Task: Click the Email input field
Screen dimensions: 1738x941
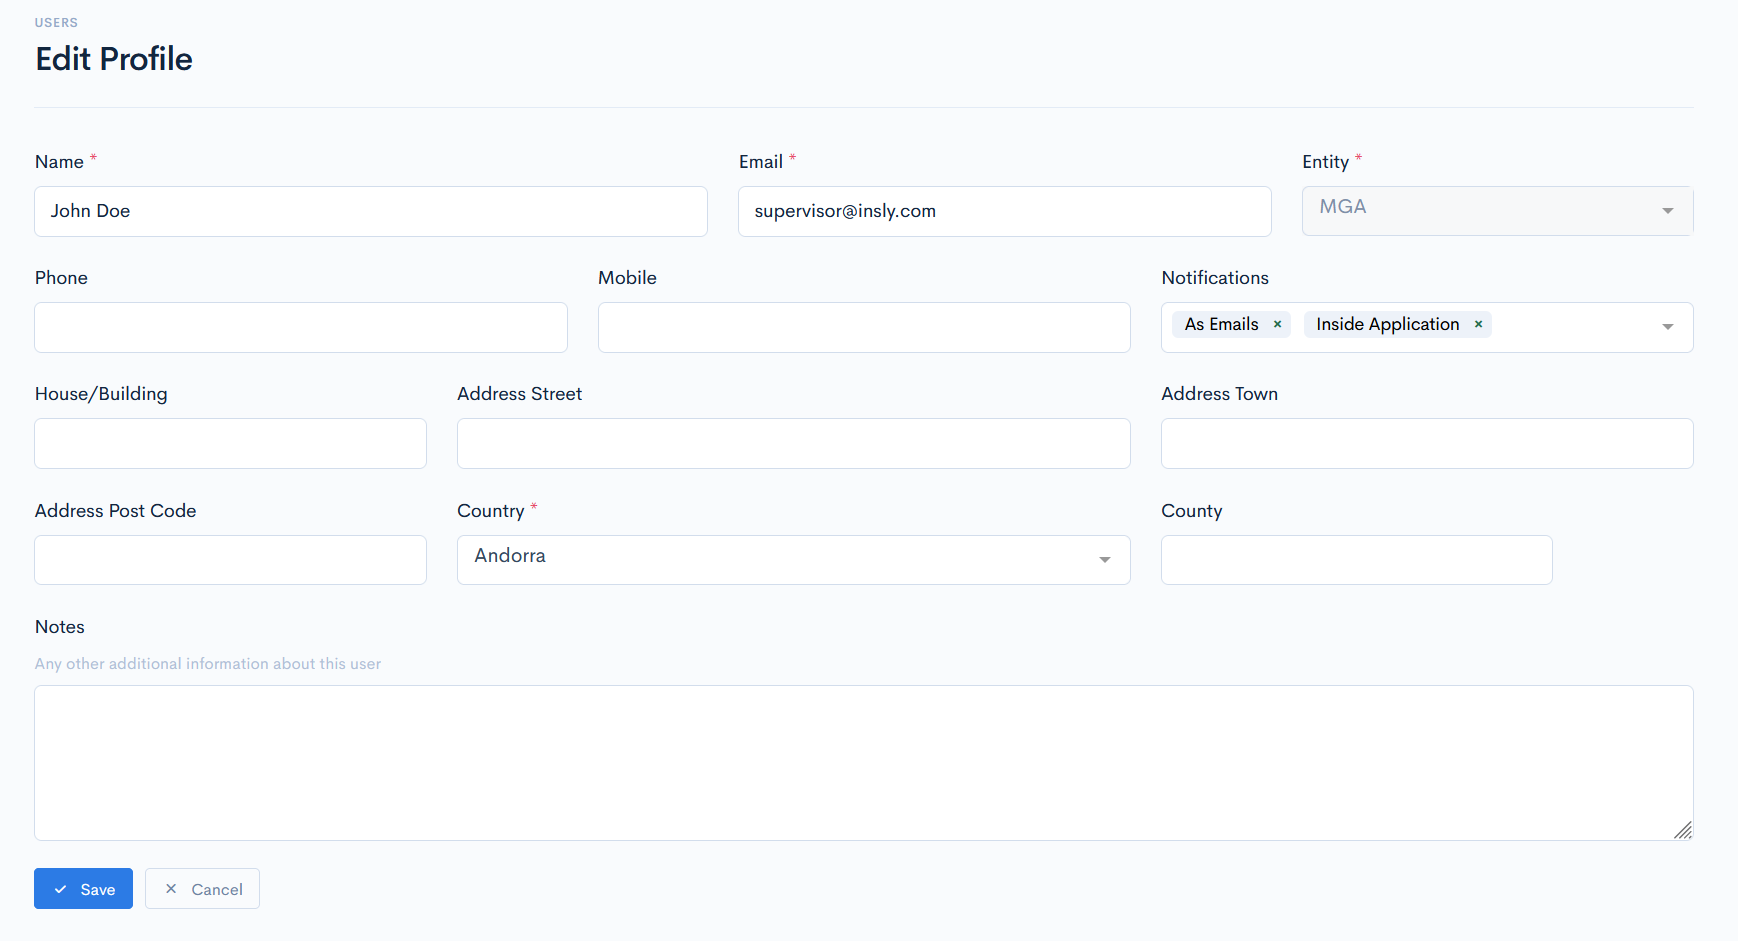Action: click(x=1004, y=211)
